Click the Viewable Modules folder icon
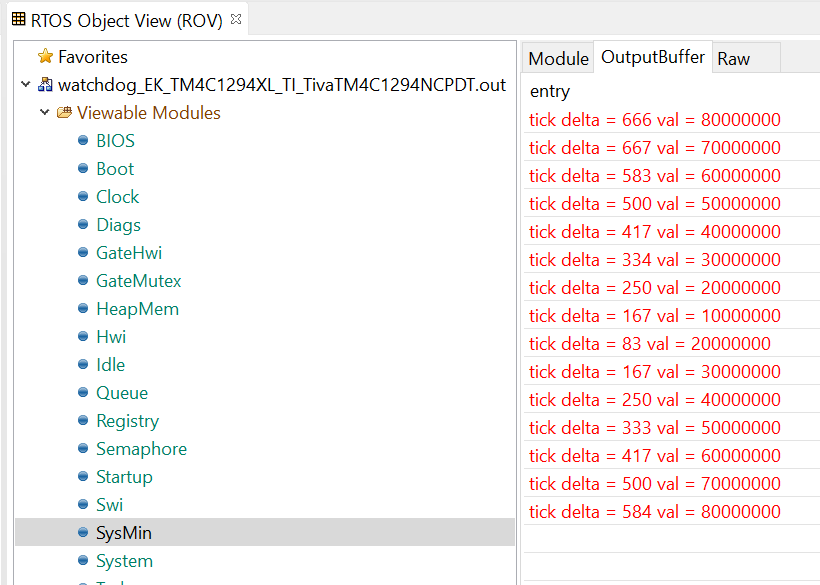The width and height of the screenshot is (820, 585). (64, 113)
